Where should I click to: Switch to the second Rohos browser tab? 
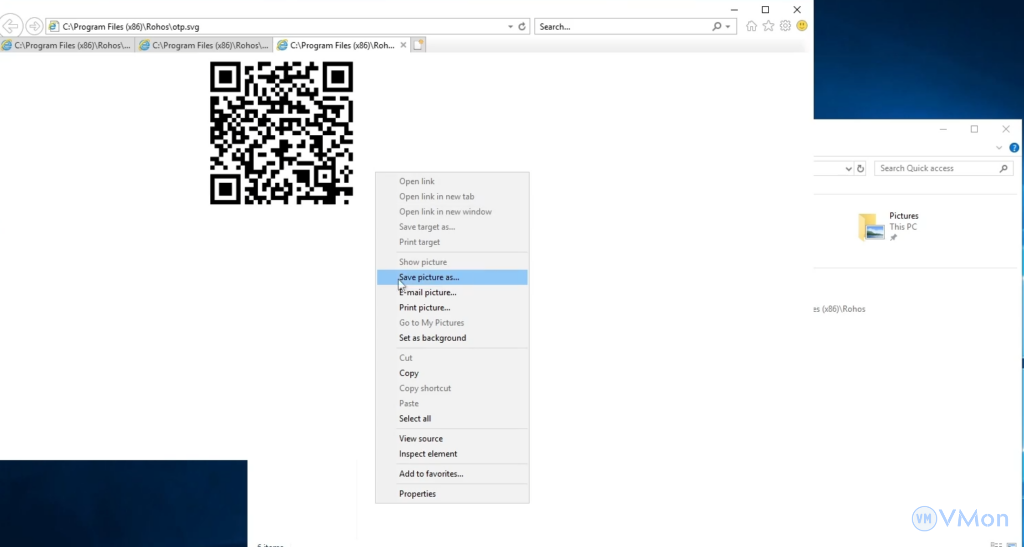click(x=204, y=45)
